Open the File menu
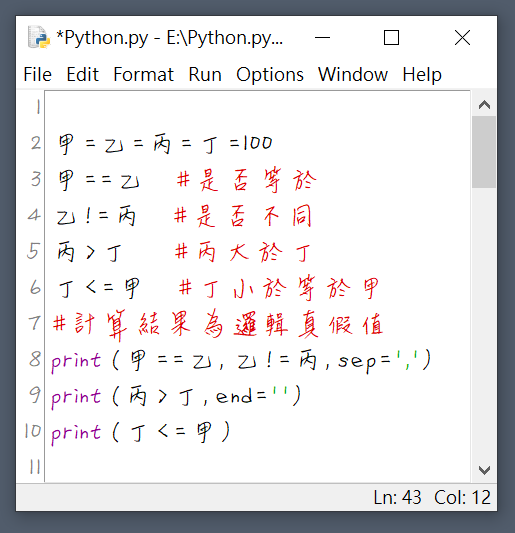 (37, 74)
